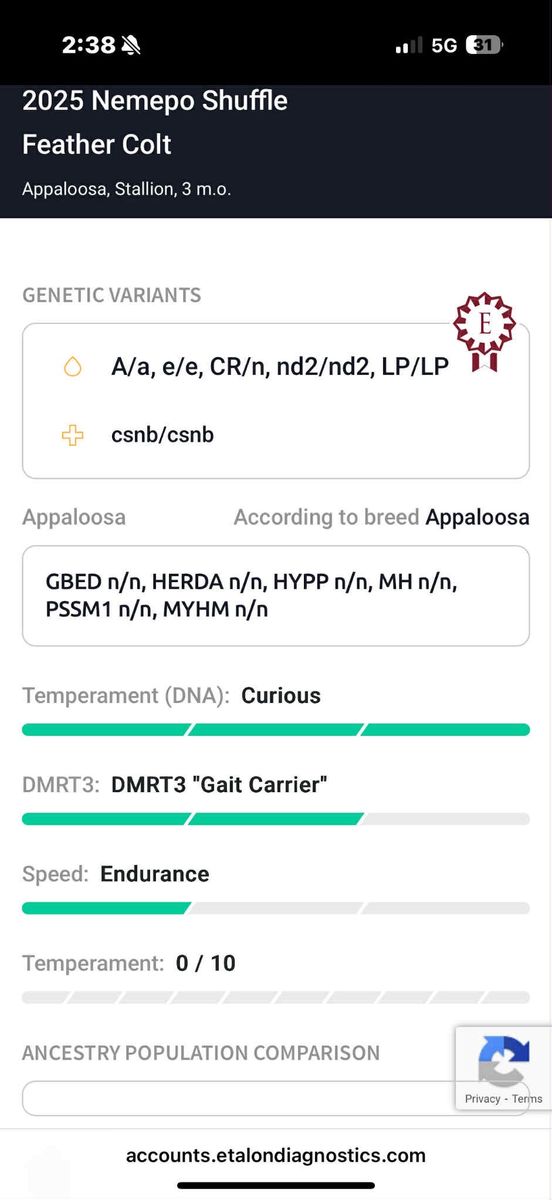Image resolution: width=552 pixels, height=1200 pixels.
Task: Open the GBED HERDA HYPP breed panel box
Action: coord(276,595)
